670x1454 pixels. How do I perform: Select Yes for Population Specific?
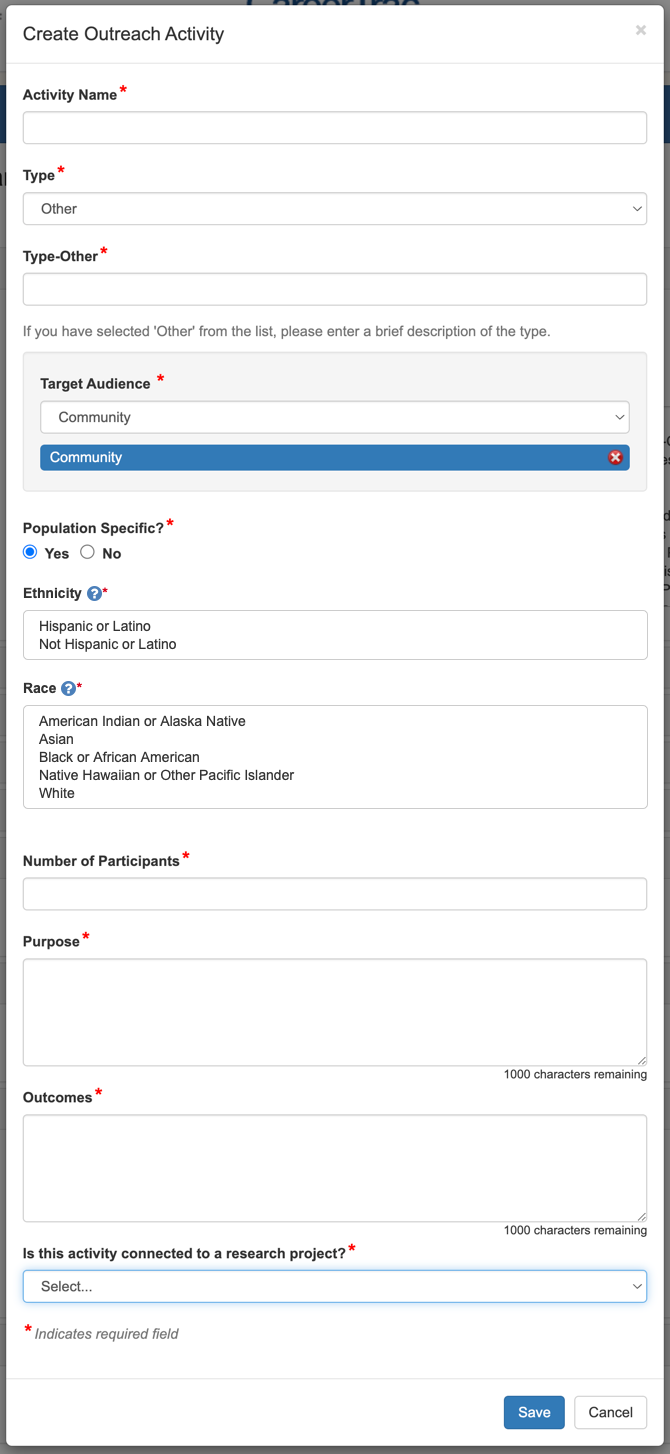30,553
